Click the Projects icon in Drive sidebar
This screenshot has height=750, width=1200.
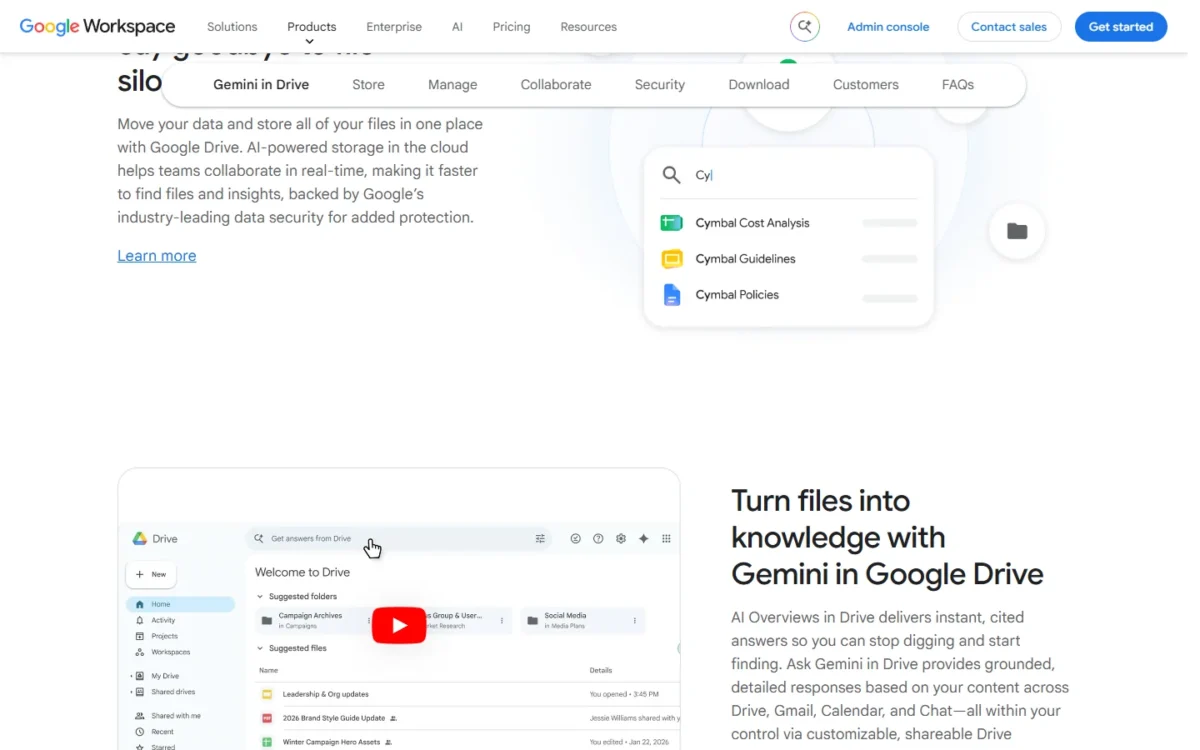140,636
